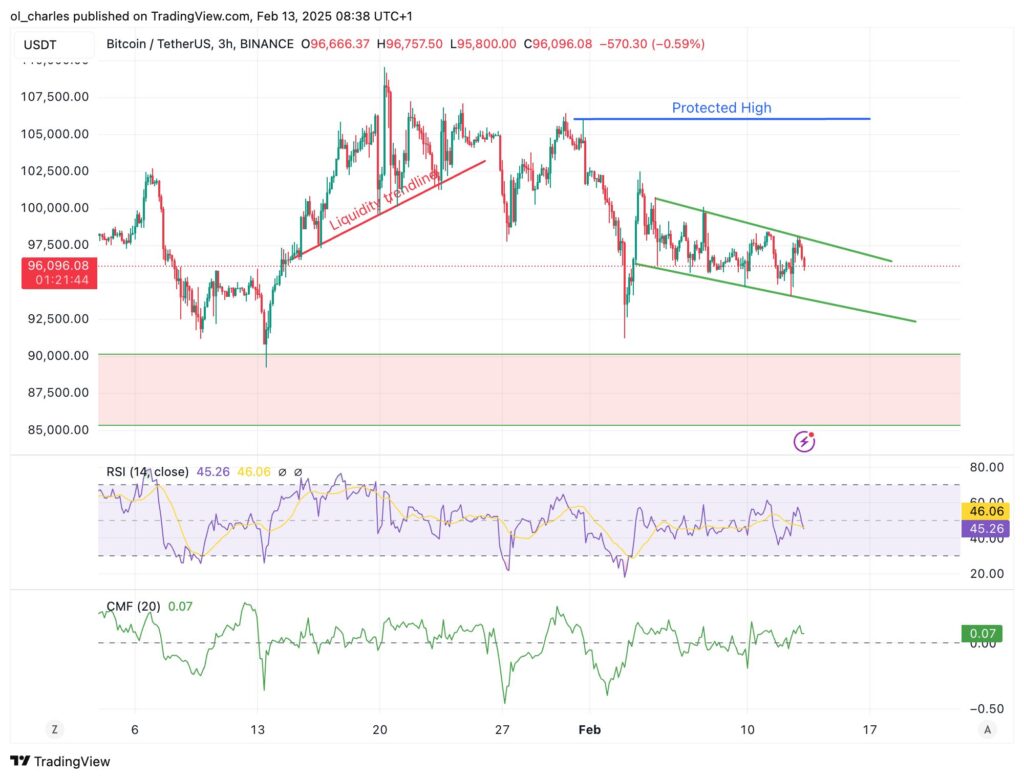Image resolution: width=1024 pixels, height=779 pixels.
Task: Click the purple lightning icon on the chart
Action: [x=803, y=441]
